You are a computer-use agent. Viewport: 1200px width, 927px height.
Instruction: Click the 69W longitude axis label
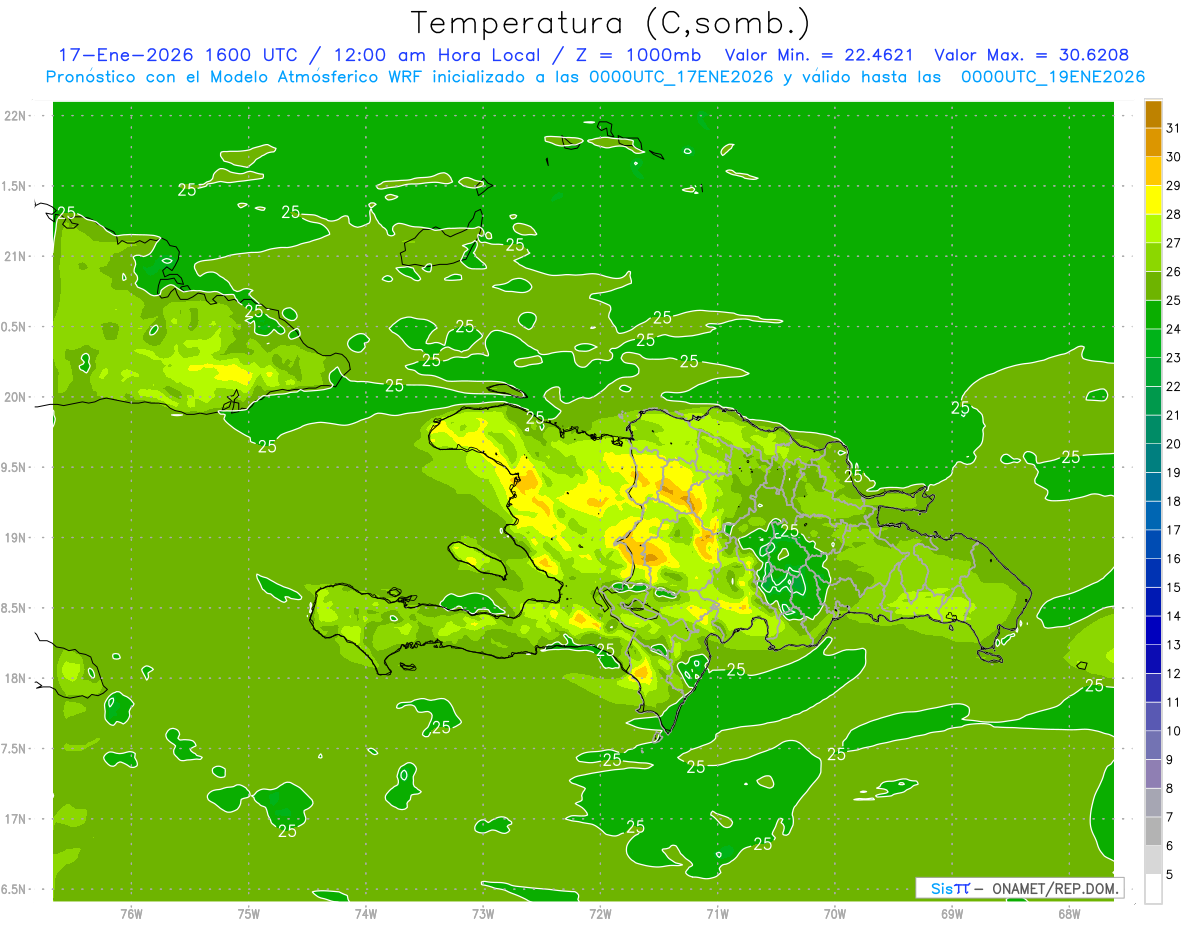click(952, 913)
